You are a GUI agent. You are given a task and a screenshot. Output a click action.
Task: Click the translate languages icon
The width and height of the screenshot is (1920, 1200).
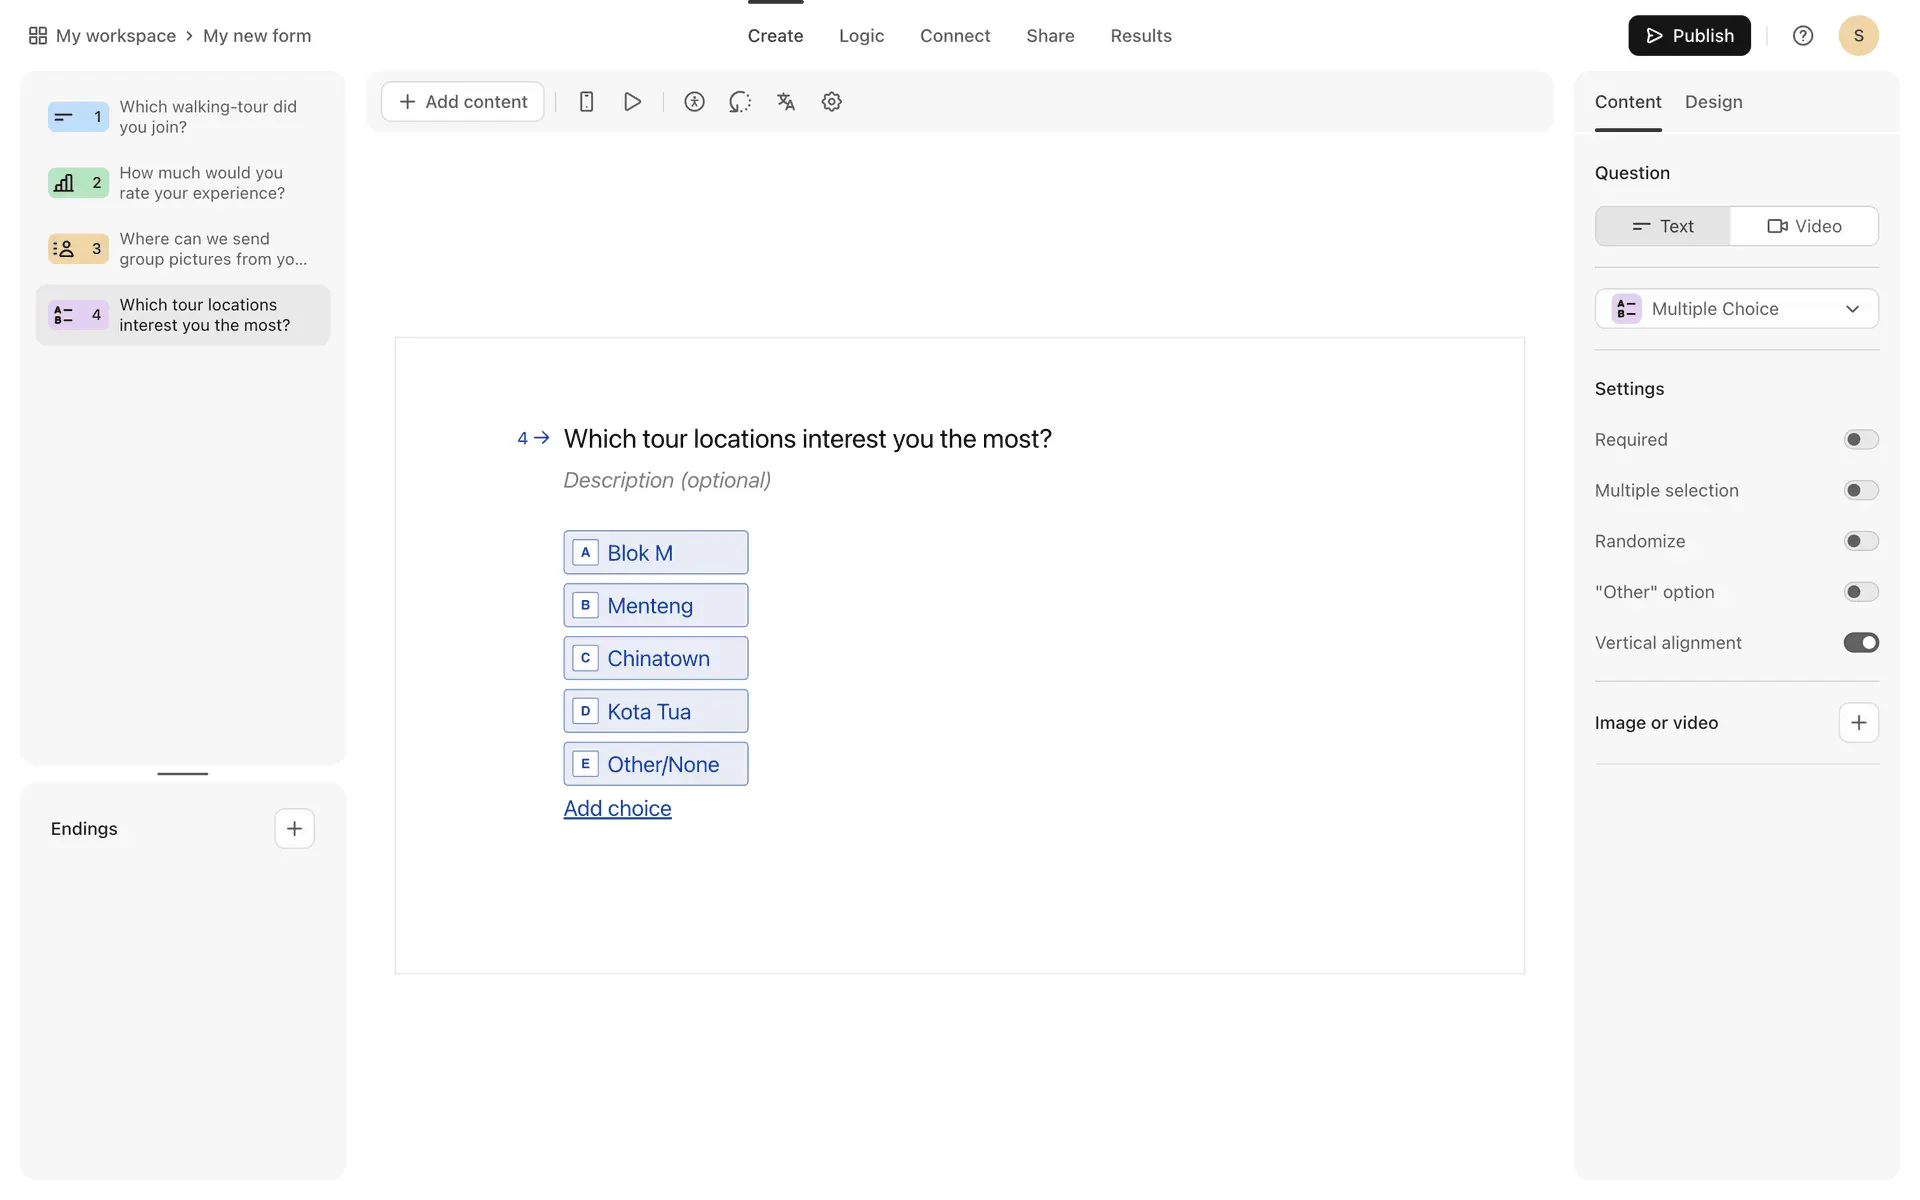point(786,102)
